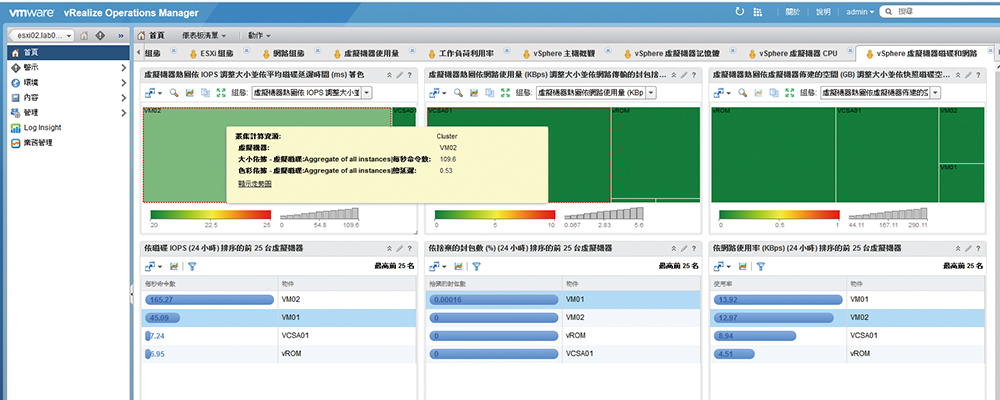Click the 說明 link in the top bar

[x=823, y=12]
